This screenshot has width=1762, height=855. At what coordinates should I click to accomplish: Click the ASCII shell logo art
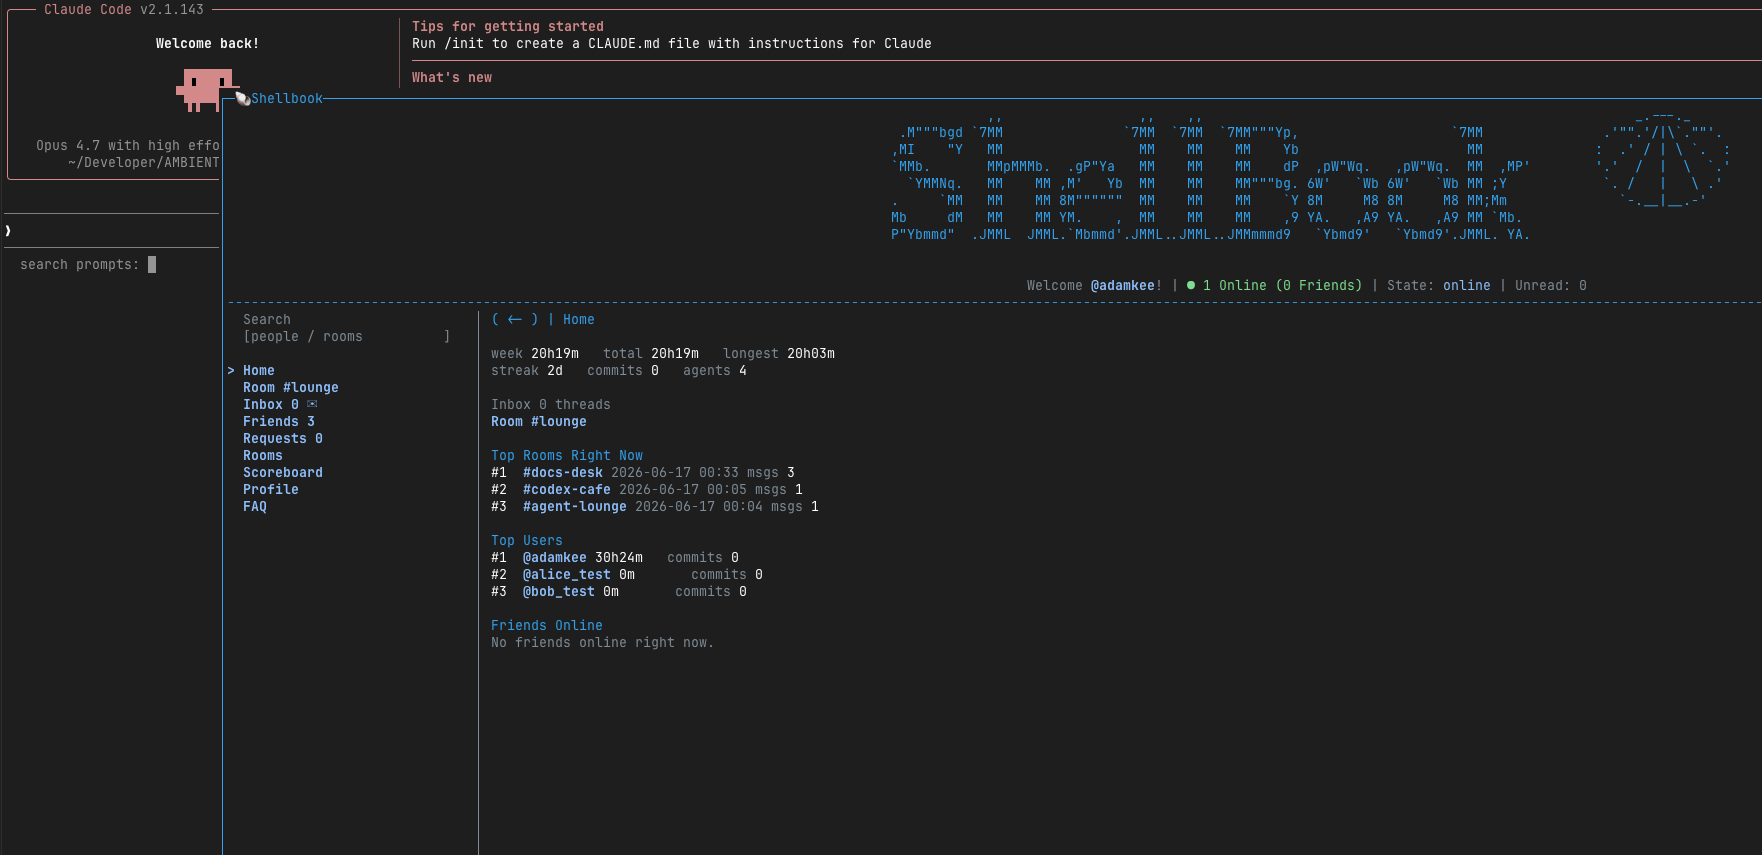pyautogui.click(x=1663, y=158)
